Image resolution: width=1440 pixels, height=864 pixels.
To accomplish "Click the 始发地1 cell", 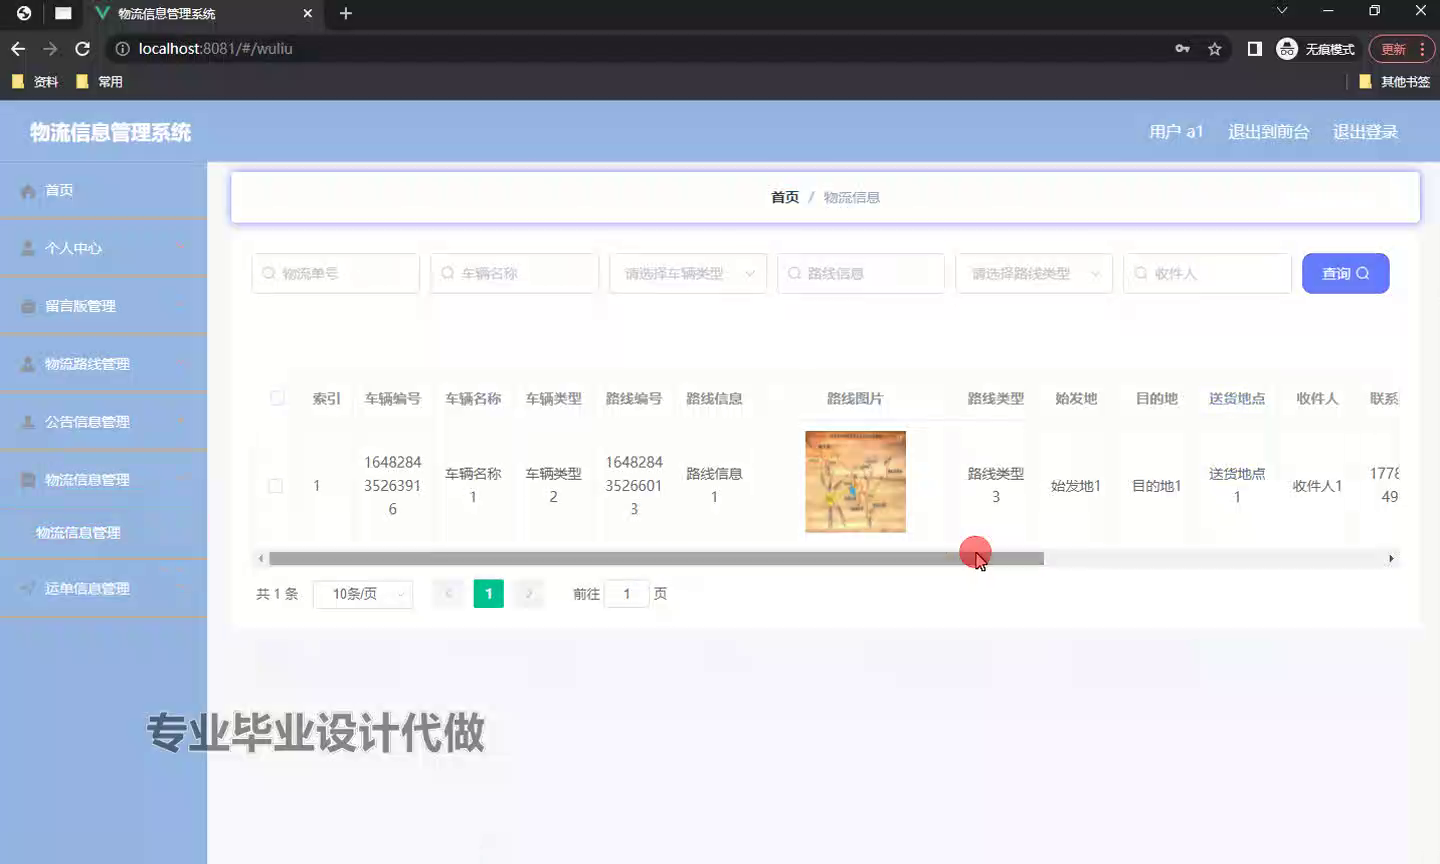I will (x=1076, y=486).
